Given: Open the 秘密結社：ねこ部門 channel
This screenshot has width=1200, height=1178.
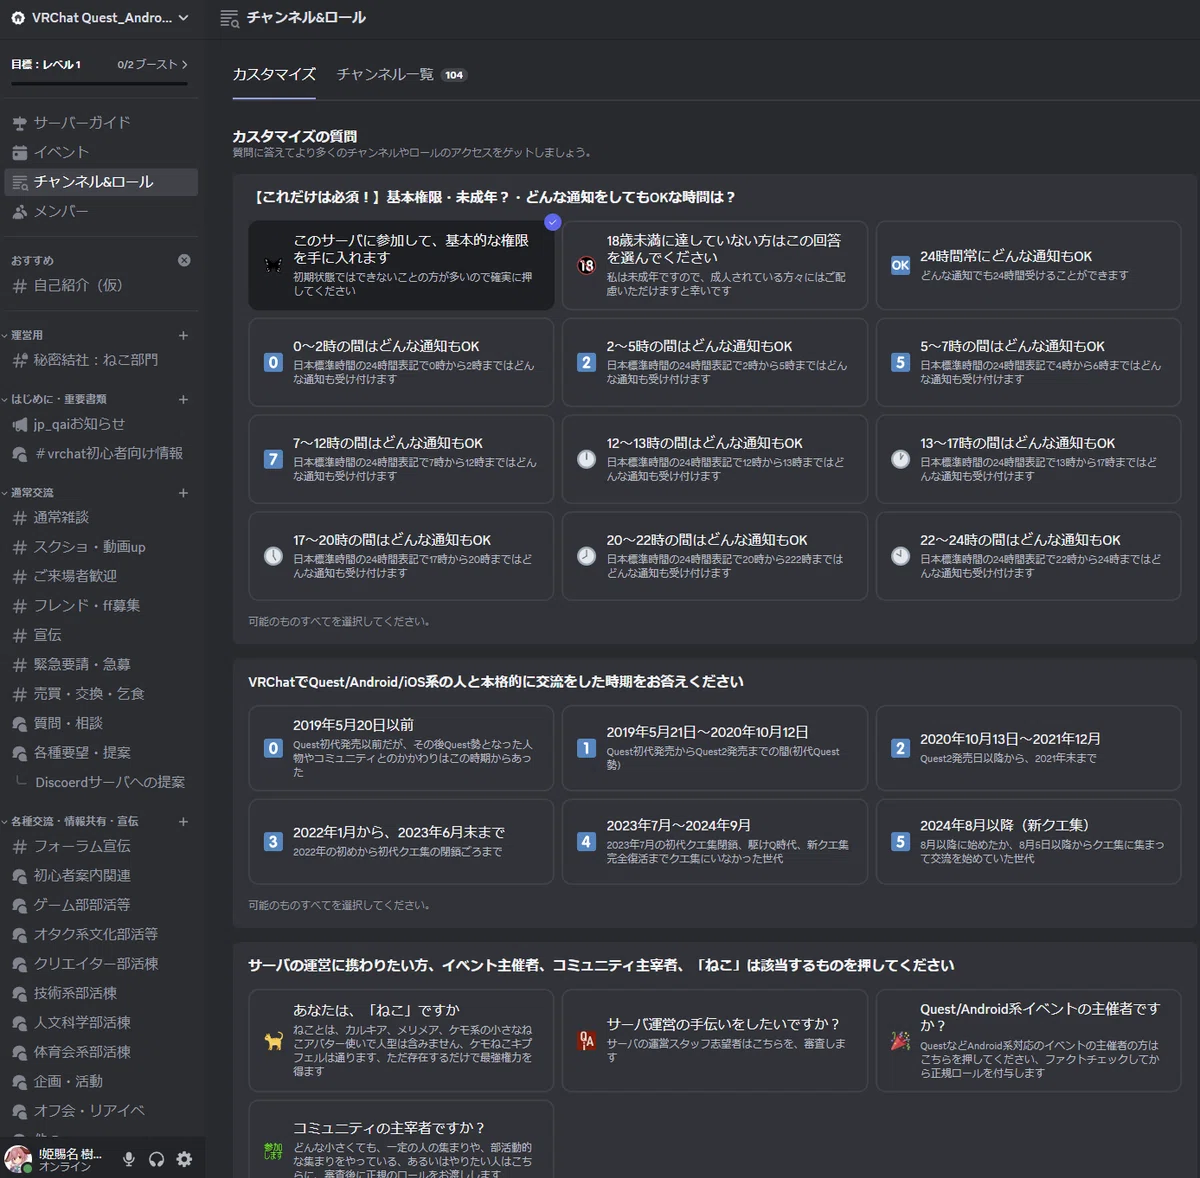Looking at the screenshot, I should coord(101,360).
